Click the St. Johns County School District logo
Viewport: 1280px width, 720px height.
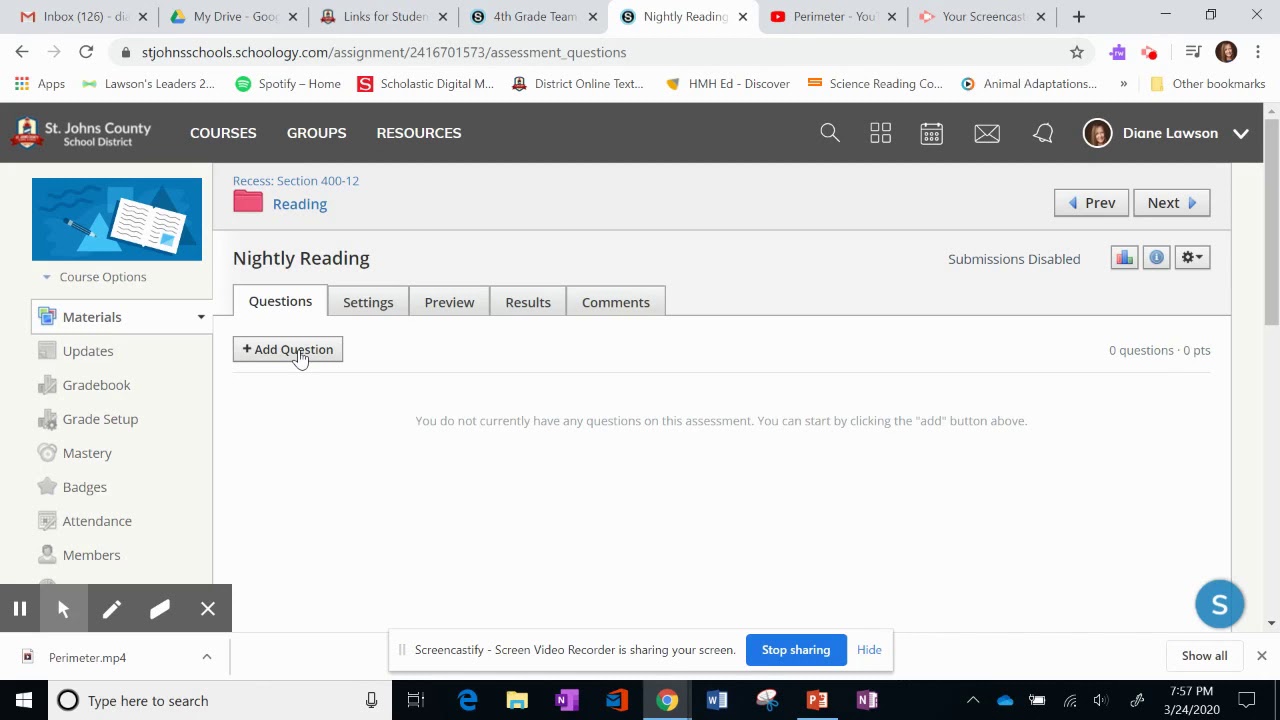point(81,133)
